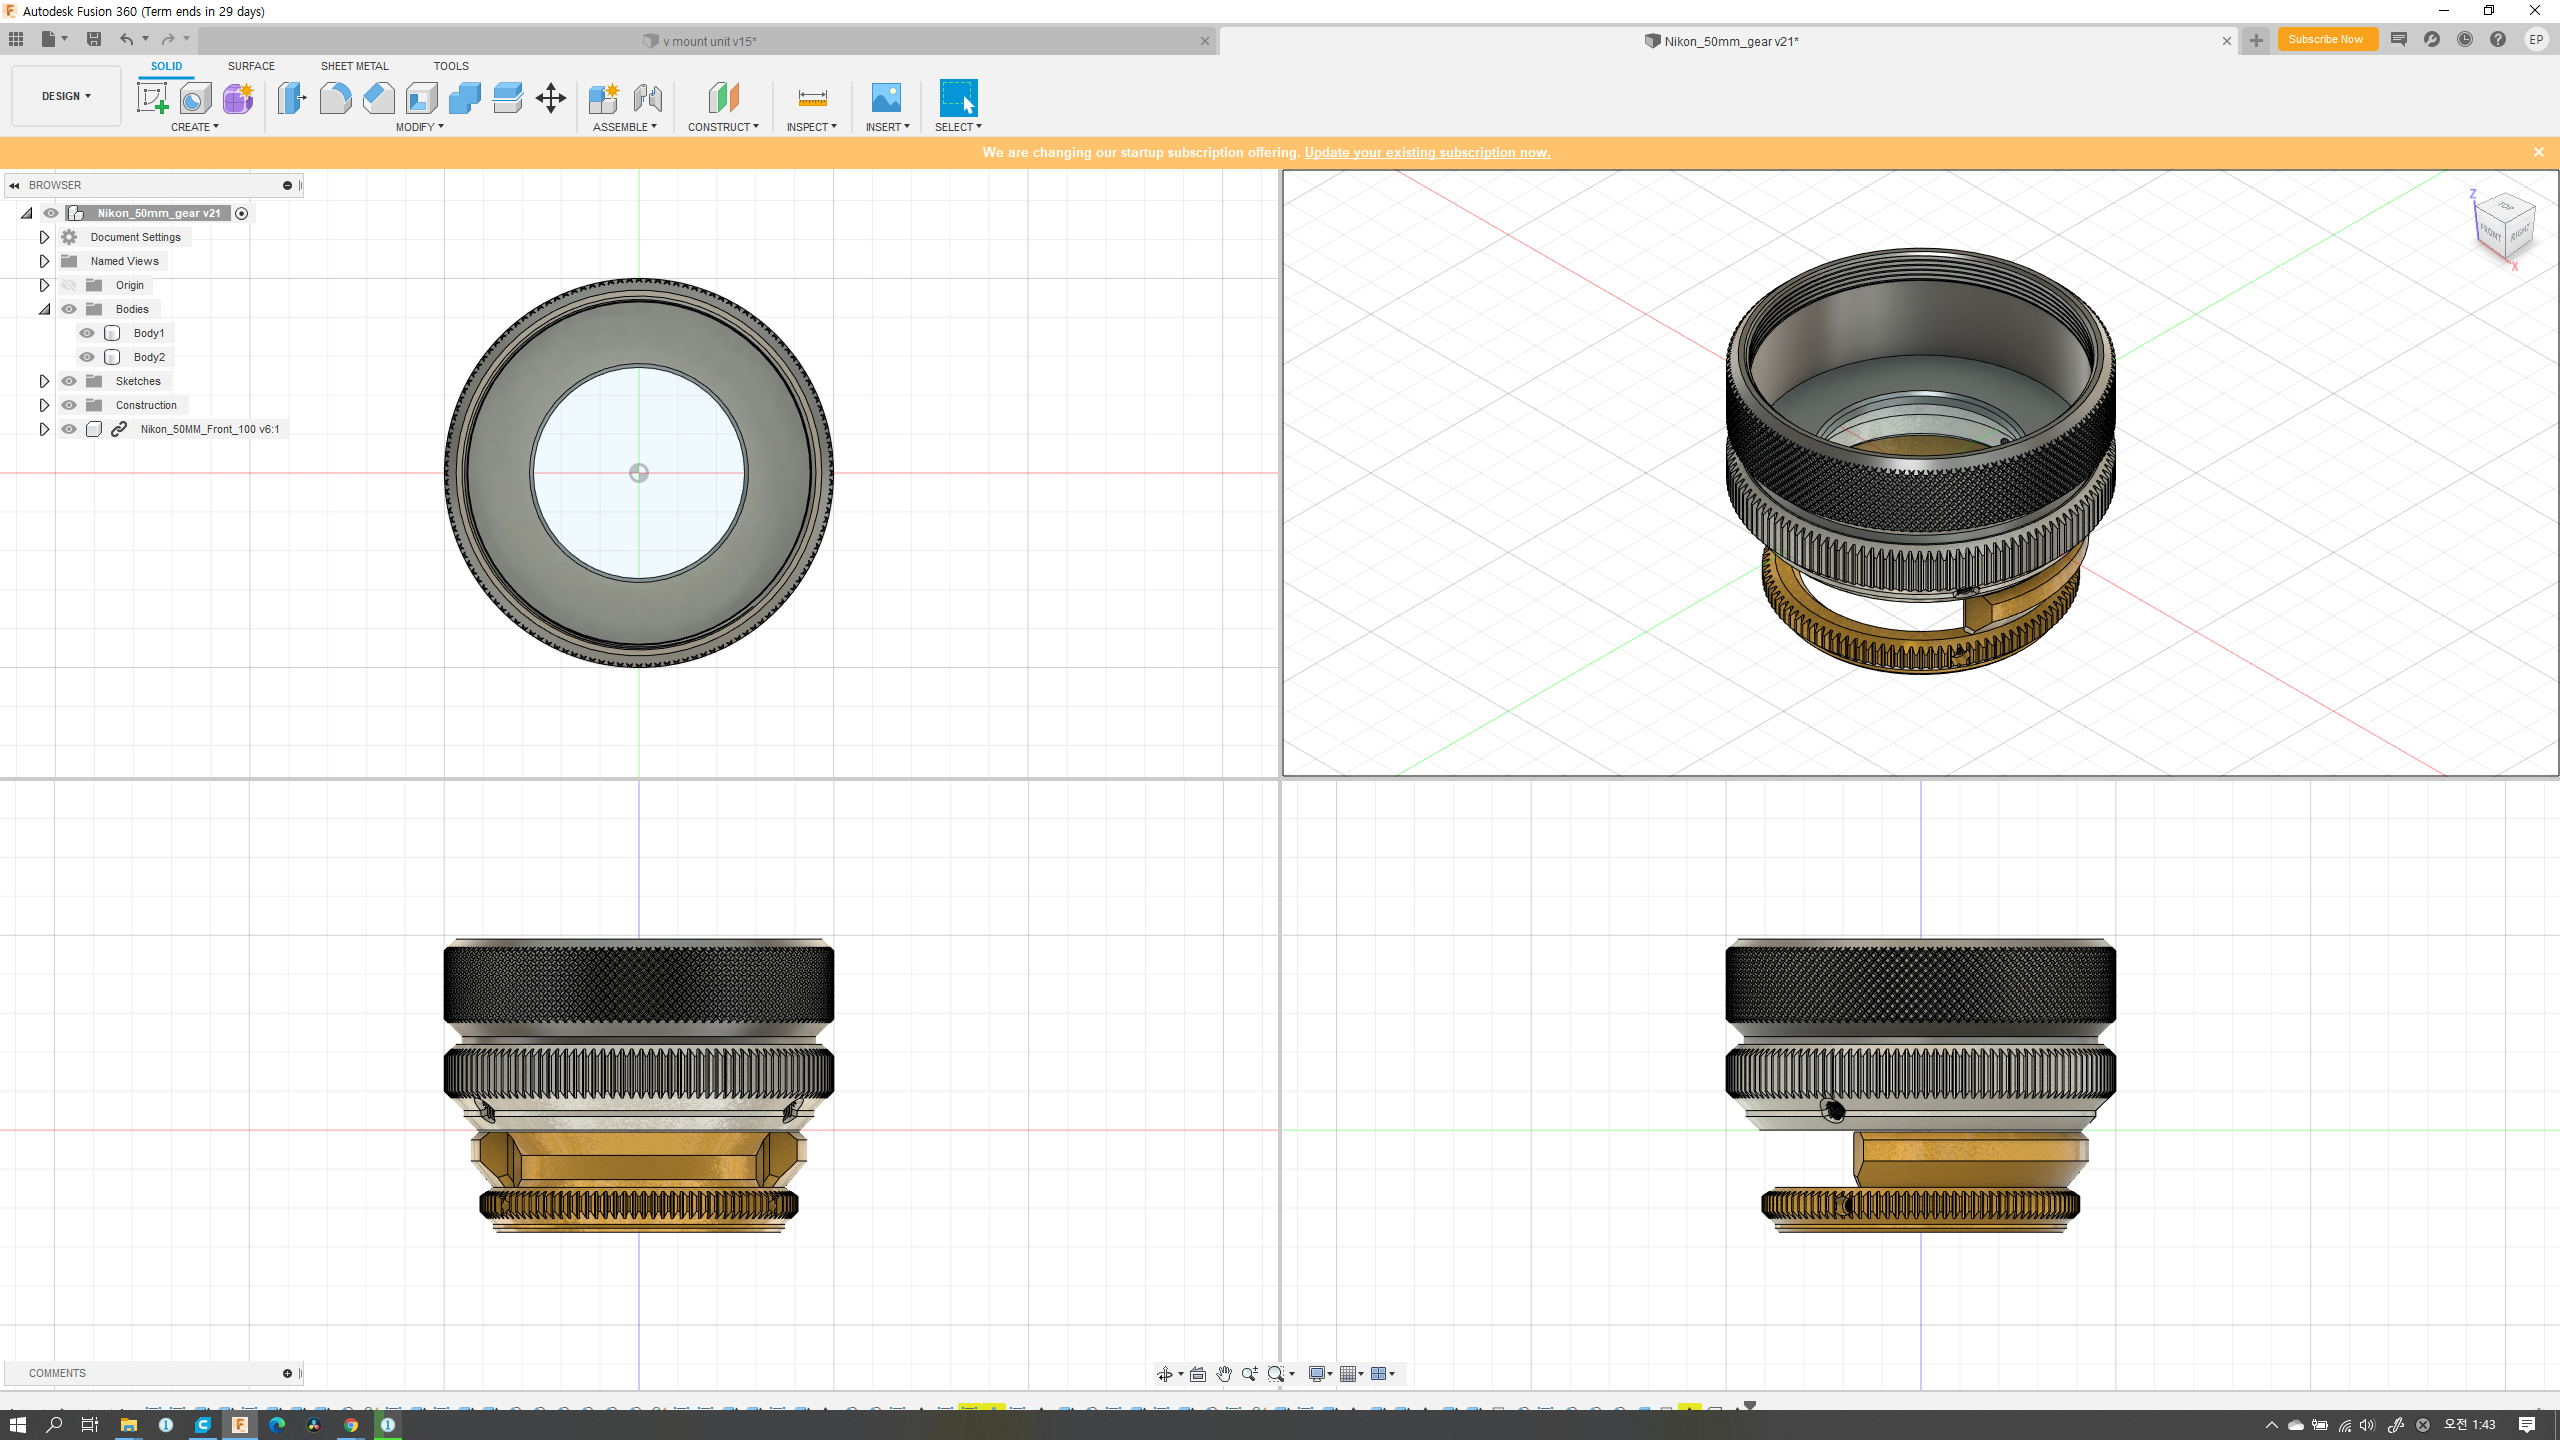Viewport: 2560px width, 1440px height.
Task: Select the Create Sketch tool
Action: coord(152,98)
